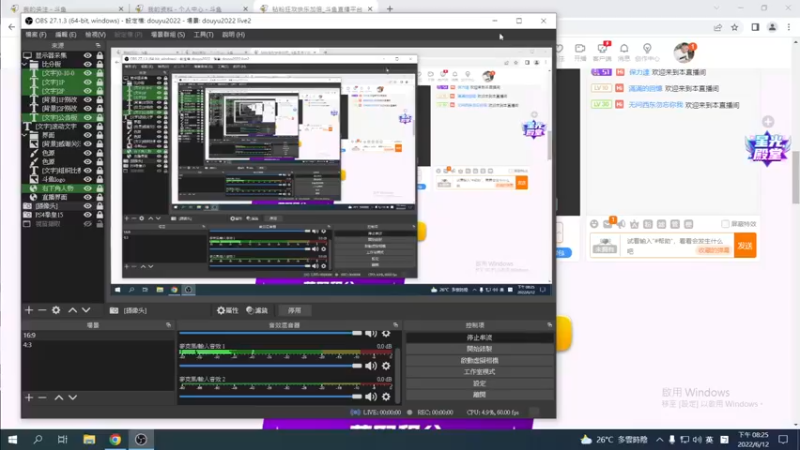Undock the 控制項 panel using its header icon
Viewport: 800px width, 450px height.
549,325
